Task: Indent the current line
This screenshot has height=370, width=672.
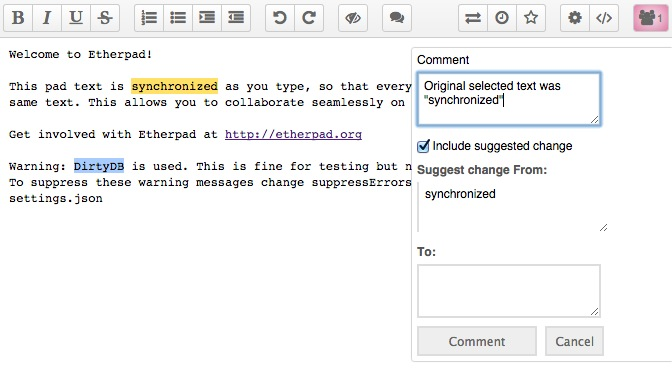Action: 207,18
